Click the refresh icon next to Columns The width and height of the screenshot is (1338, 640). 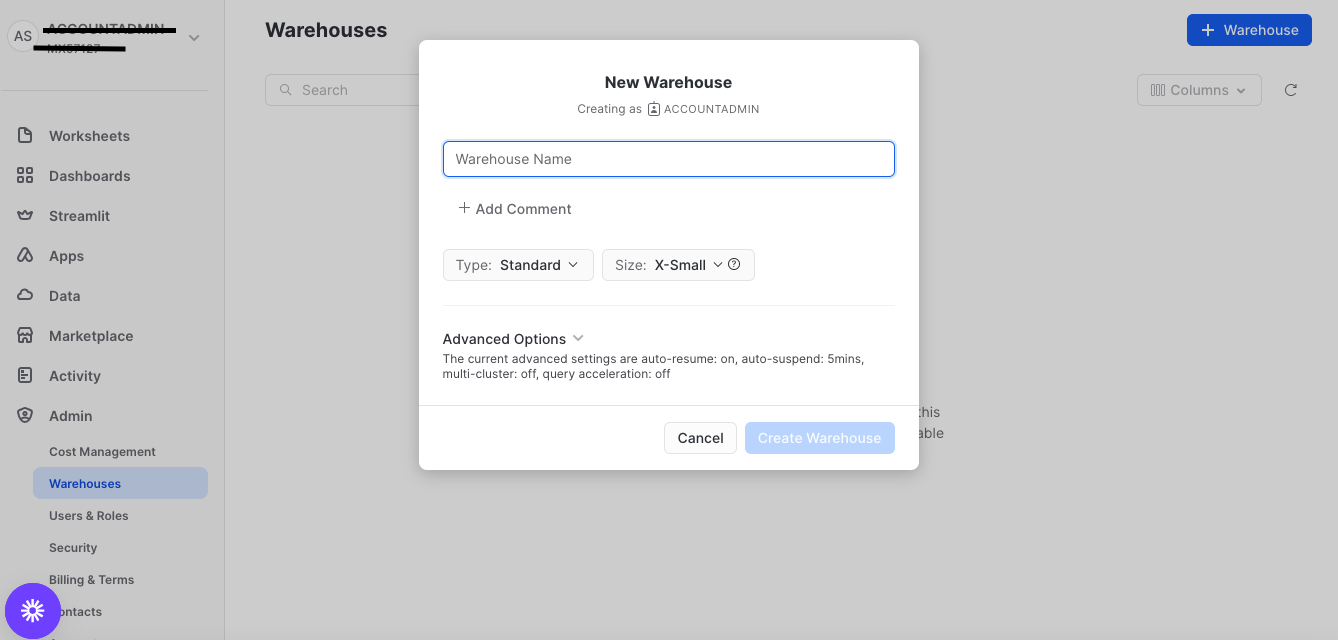1290,90
